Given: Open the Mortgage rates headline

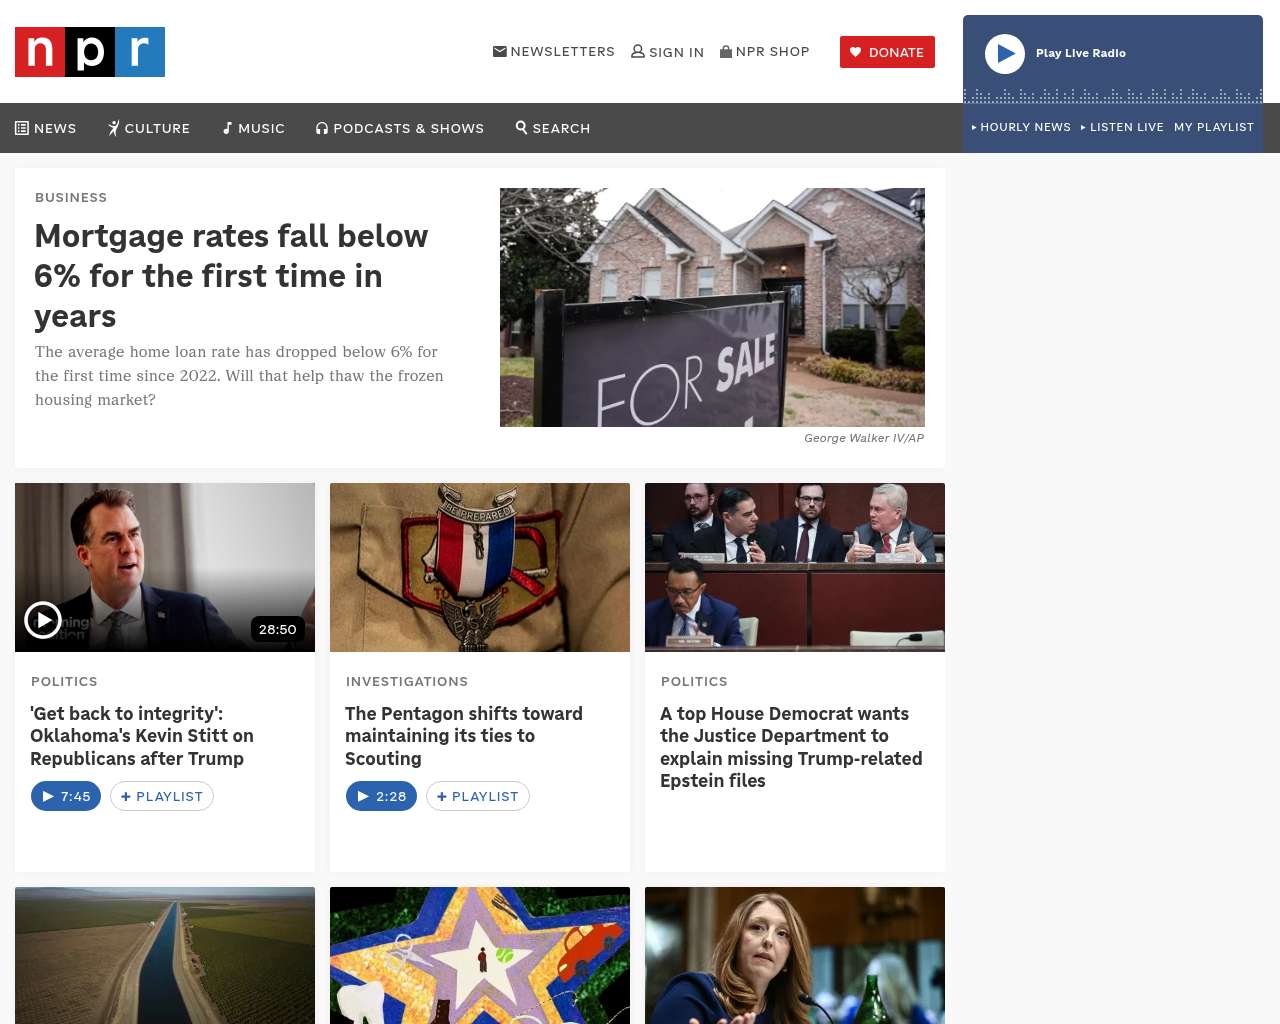Looking at the screenshot, I should (x=231, y=275).
